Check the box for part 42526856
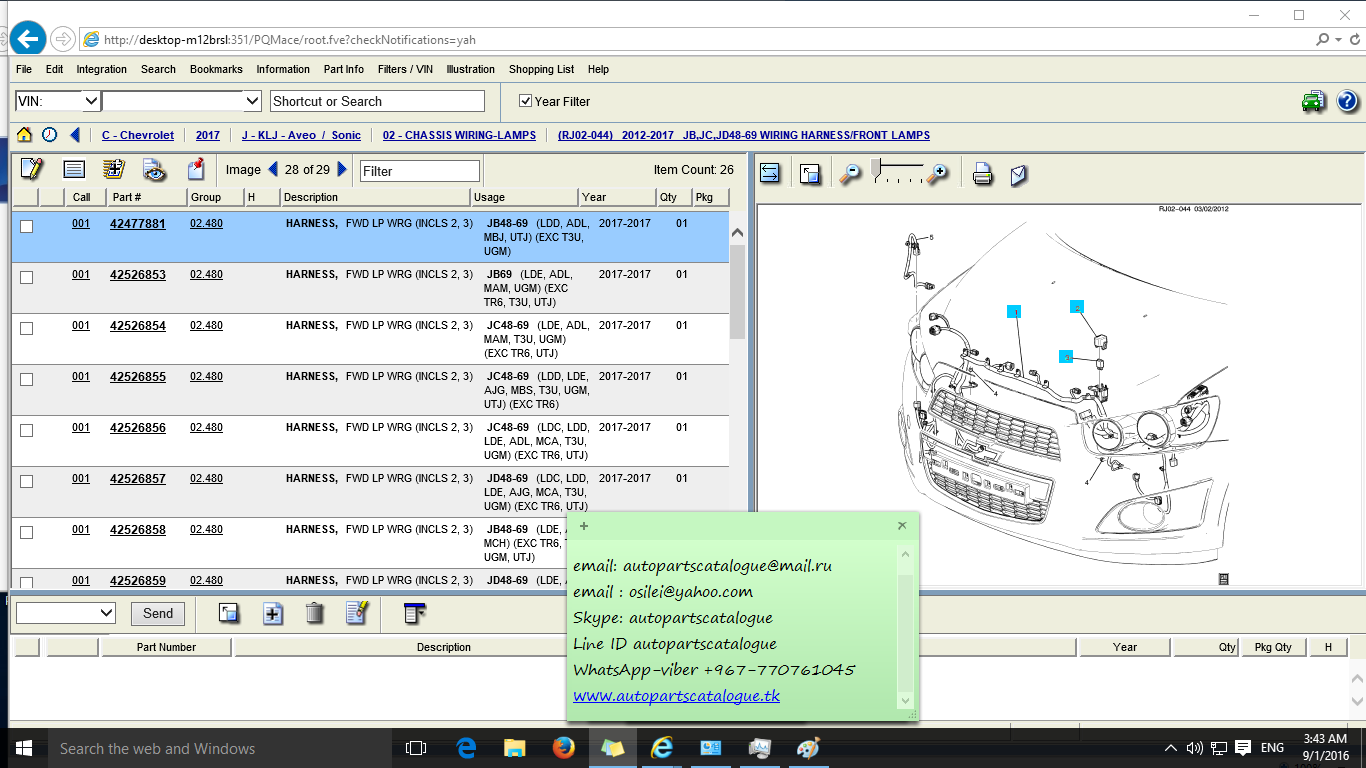This screenshot has width=1366, height=768. pyautogui.click(x=27, y=430)
